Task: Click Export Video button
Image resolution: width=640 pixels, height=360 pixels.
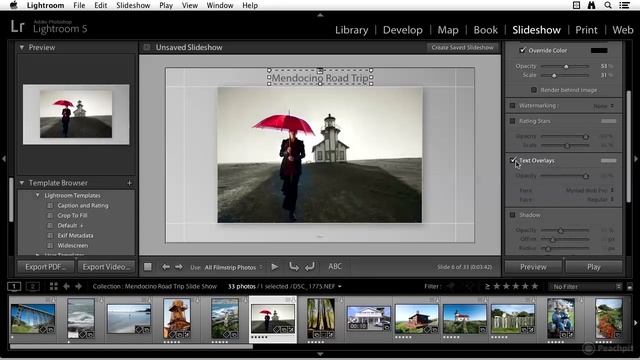Action: pos(106,267)
